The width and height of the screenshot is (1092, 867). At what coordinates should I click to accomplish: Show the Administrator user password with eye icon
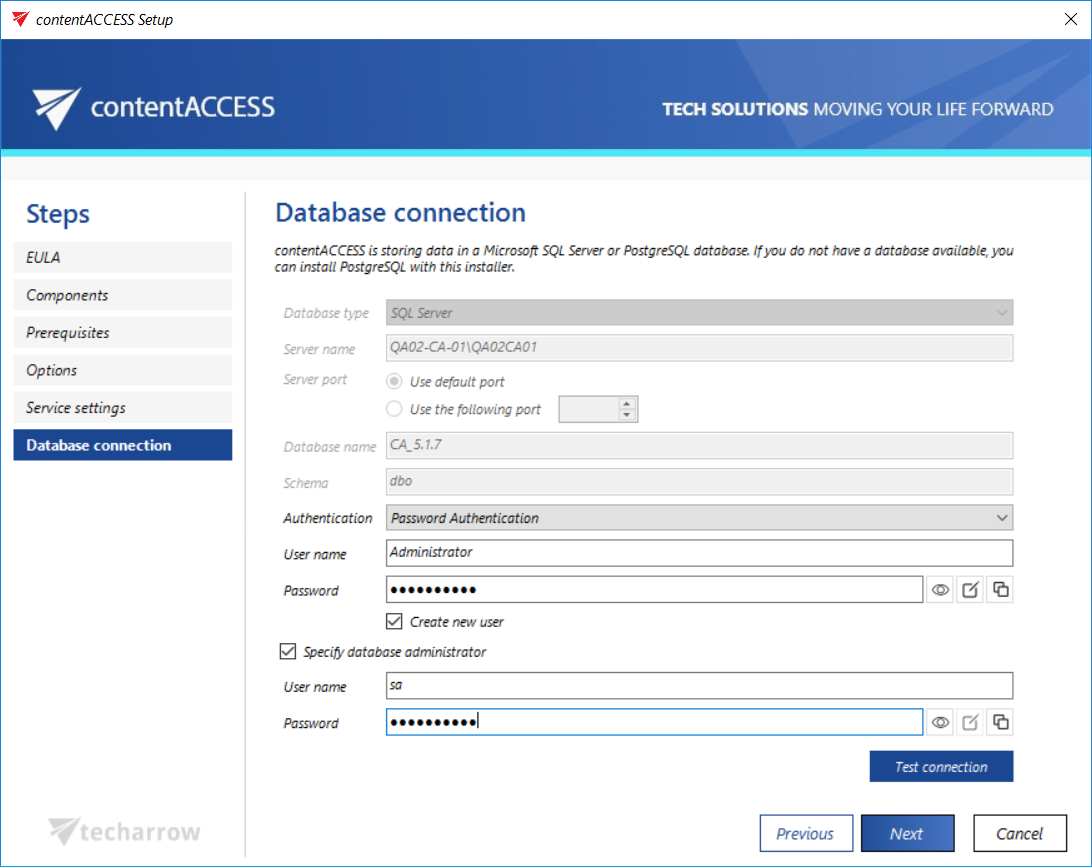click(x=940, y=590)
